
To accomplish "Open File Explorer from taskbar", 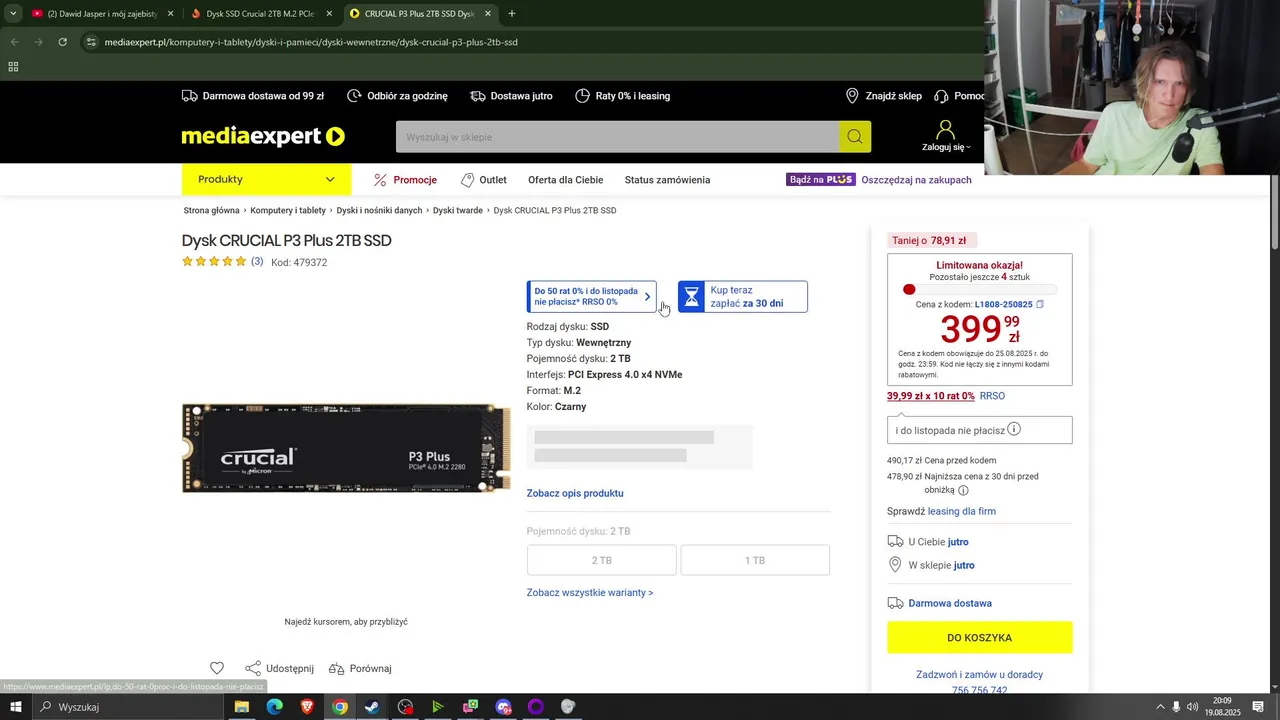I will tap(241, 707).
